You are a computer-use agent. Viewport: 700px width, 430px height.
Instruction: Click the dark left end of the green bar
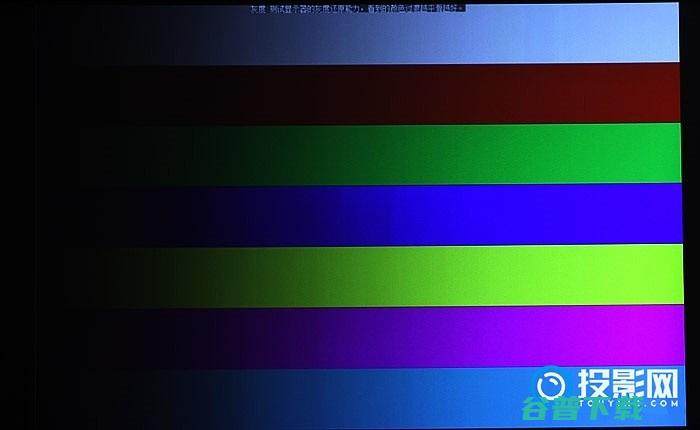point(60,154)
